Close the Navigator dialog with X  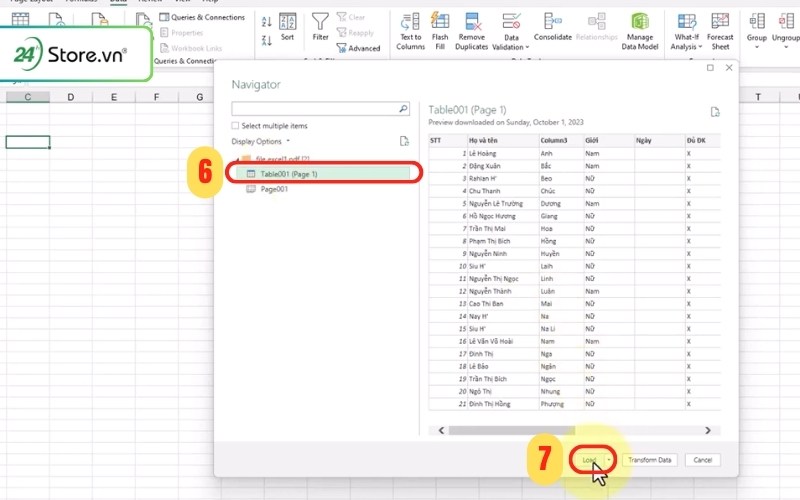click(x=729, y=67)
